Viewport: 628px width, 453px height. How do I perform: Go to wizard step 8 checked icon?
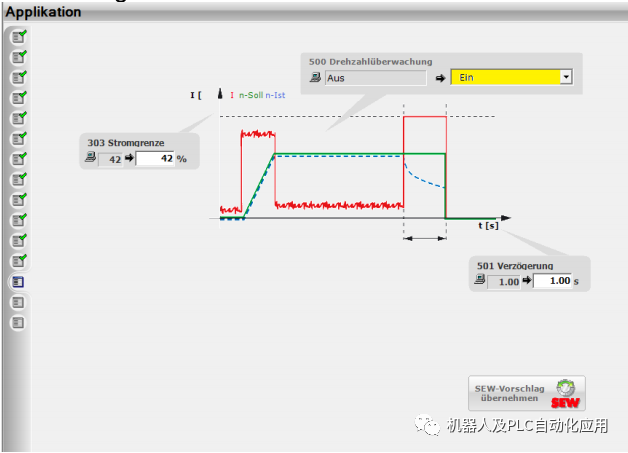(x=18, y=180)
